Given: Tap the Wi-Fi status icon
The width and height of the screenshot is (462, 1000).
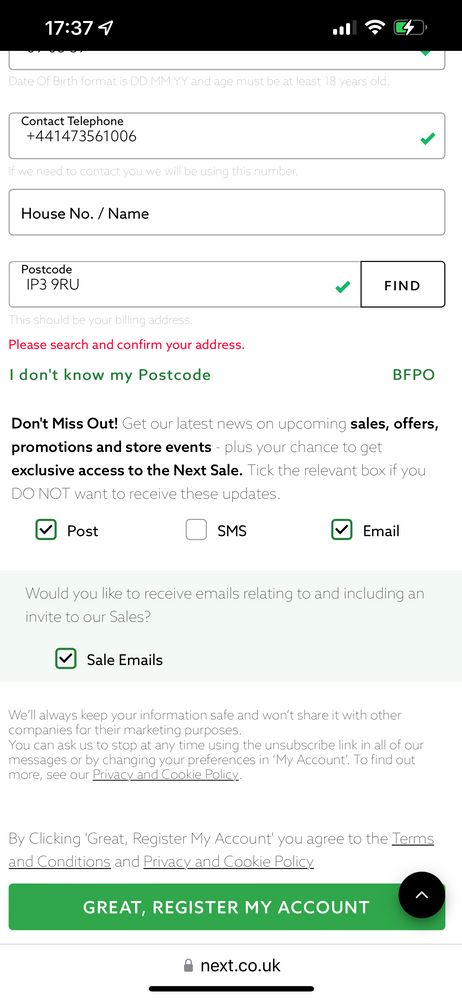Looking at the screenshot, I should [375, 27].
